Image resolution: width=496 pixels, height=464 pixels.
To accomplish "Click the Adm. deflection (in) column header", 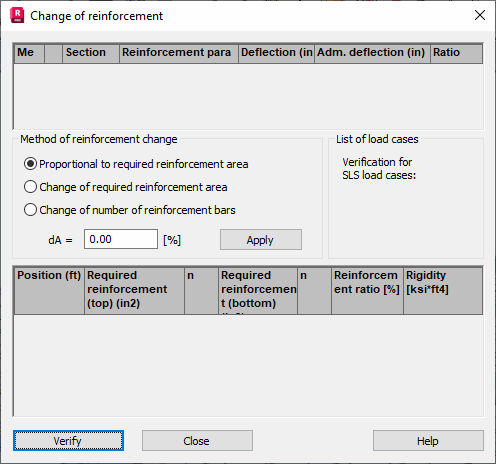I will pos(372,53).
